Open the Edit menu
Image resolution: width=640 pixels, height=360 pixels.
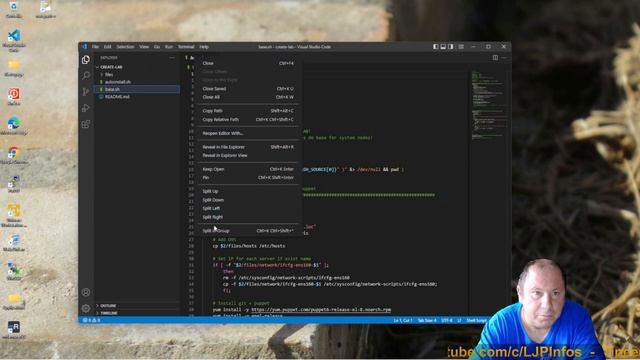pos(107,47)
